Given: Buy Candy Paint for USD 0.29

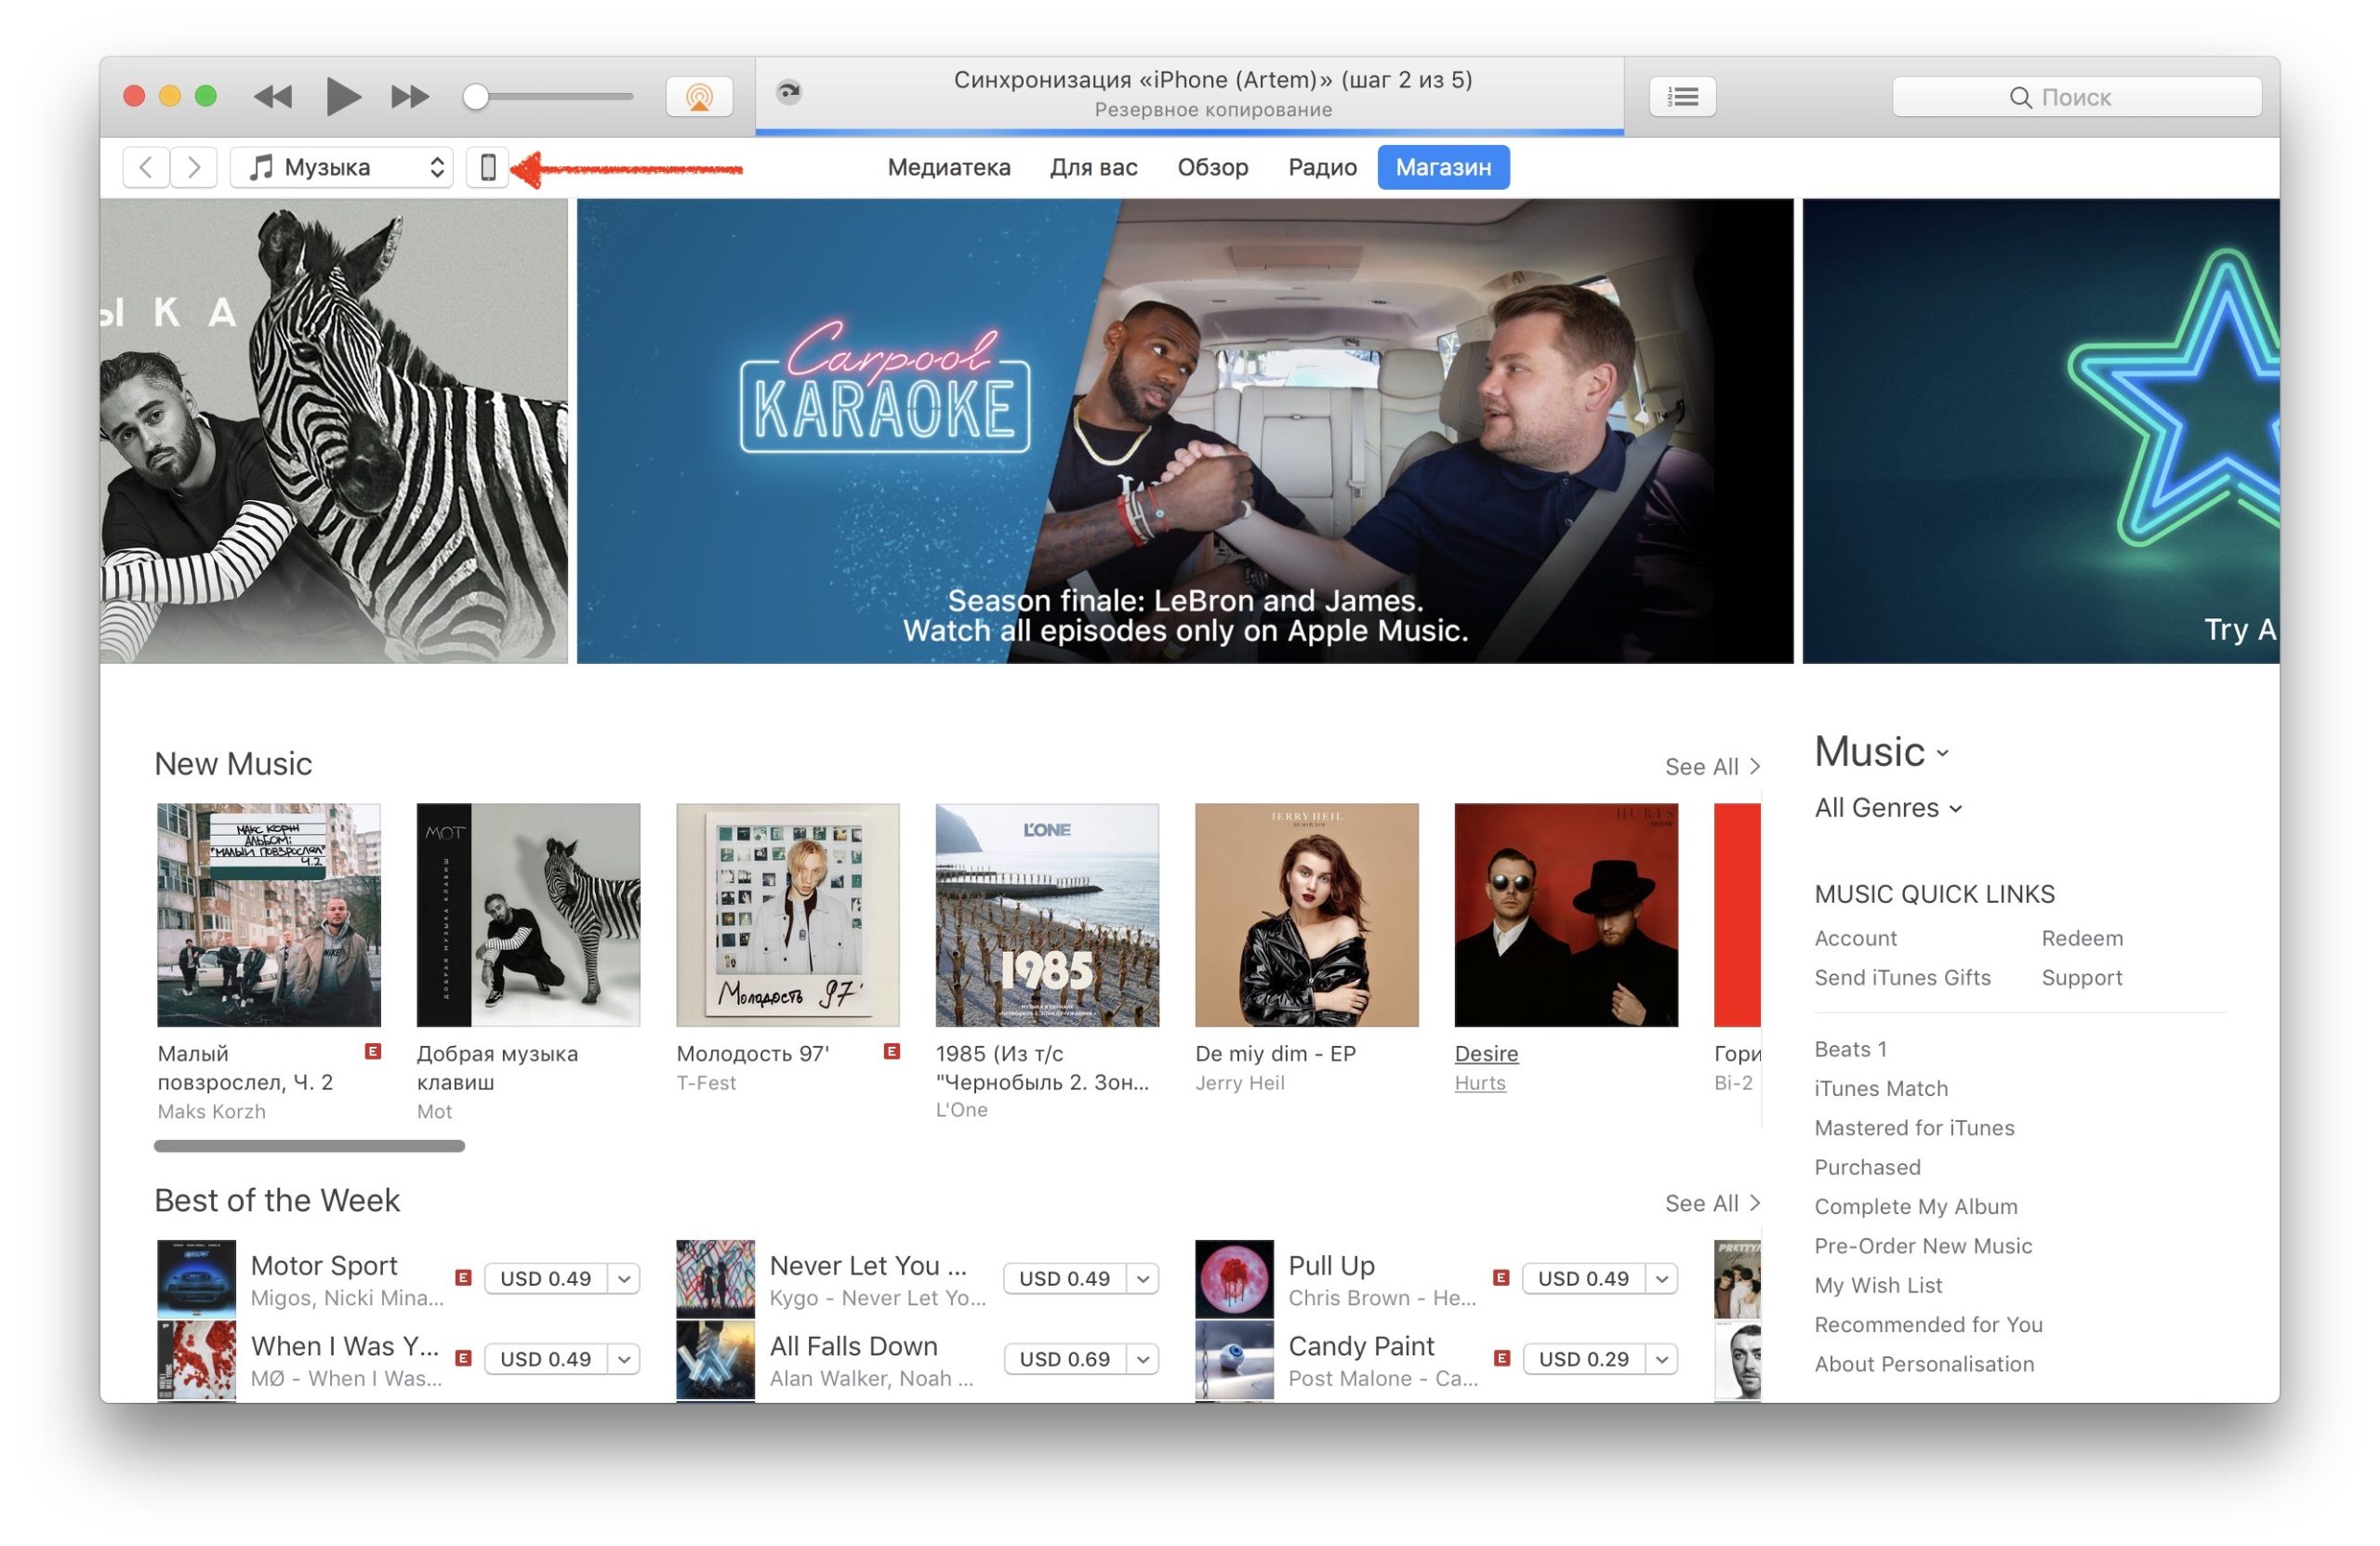Looking at the screenshot, I should (1584, 1359).
